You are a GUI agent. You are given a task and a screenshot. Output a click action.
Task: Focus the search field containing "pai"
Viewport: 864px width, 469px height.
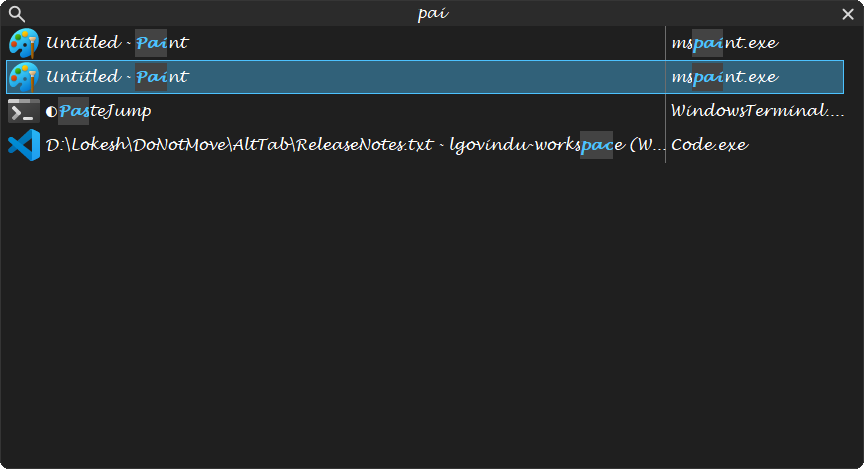pyautogui.click(x=433, y=13)
